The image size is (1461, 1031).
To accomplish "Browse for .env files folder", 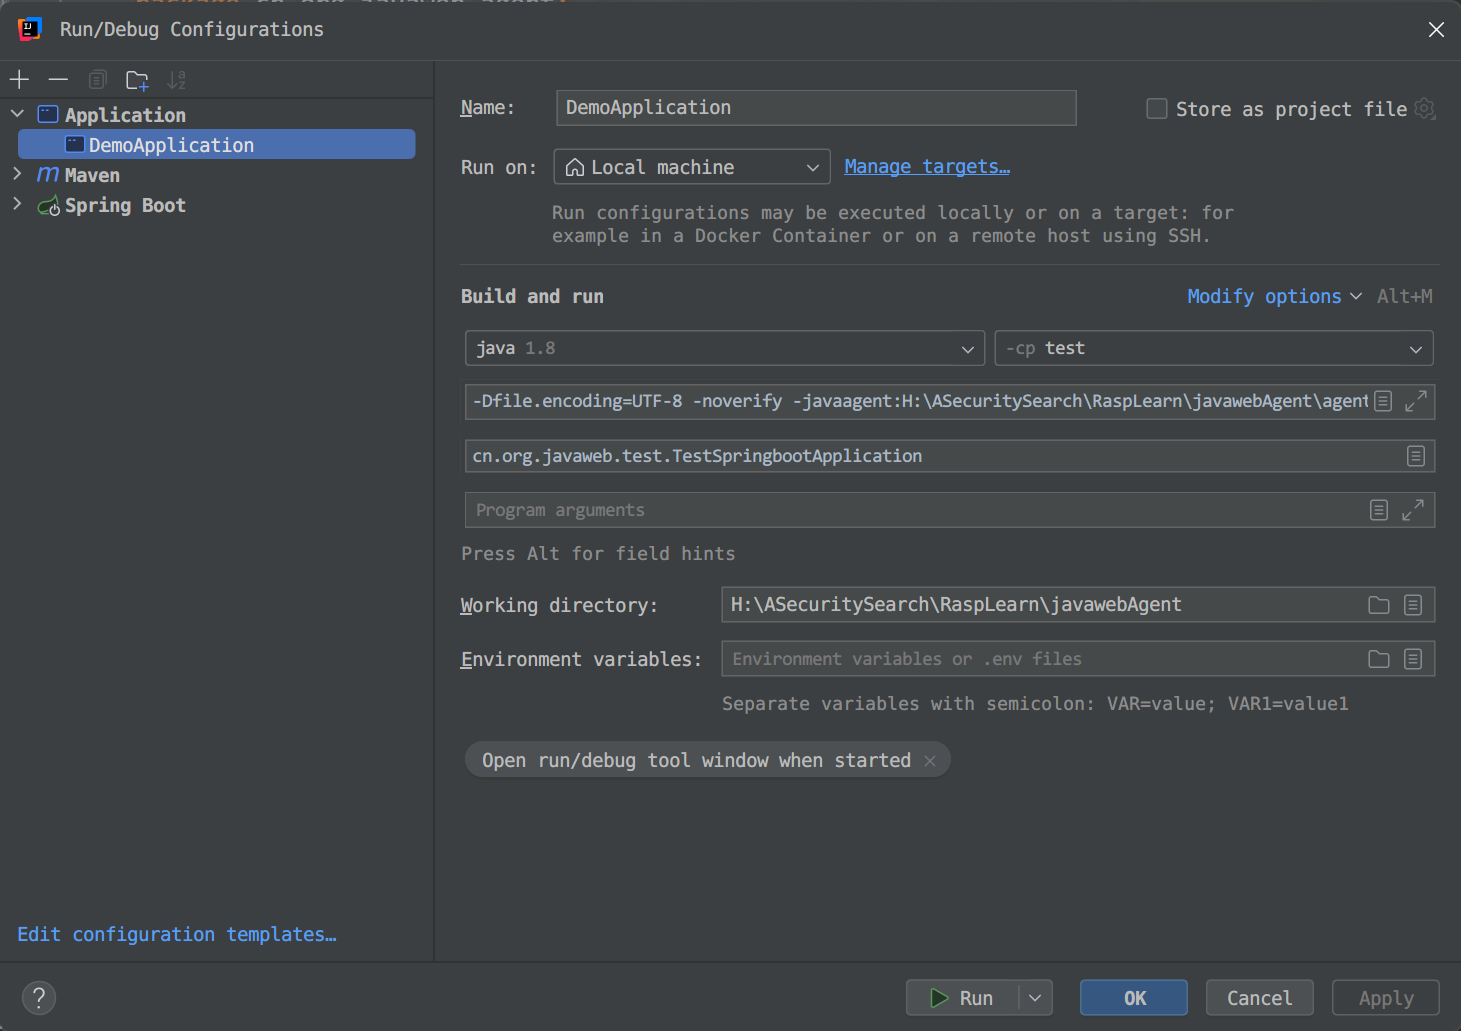I will pyautogui.click(x=1379, y=659).
